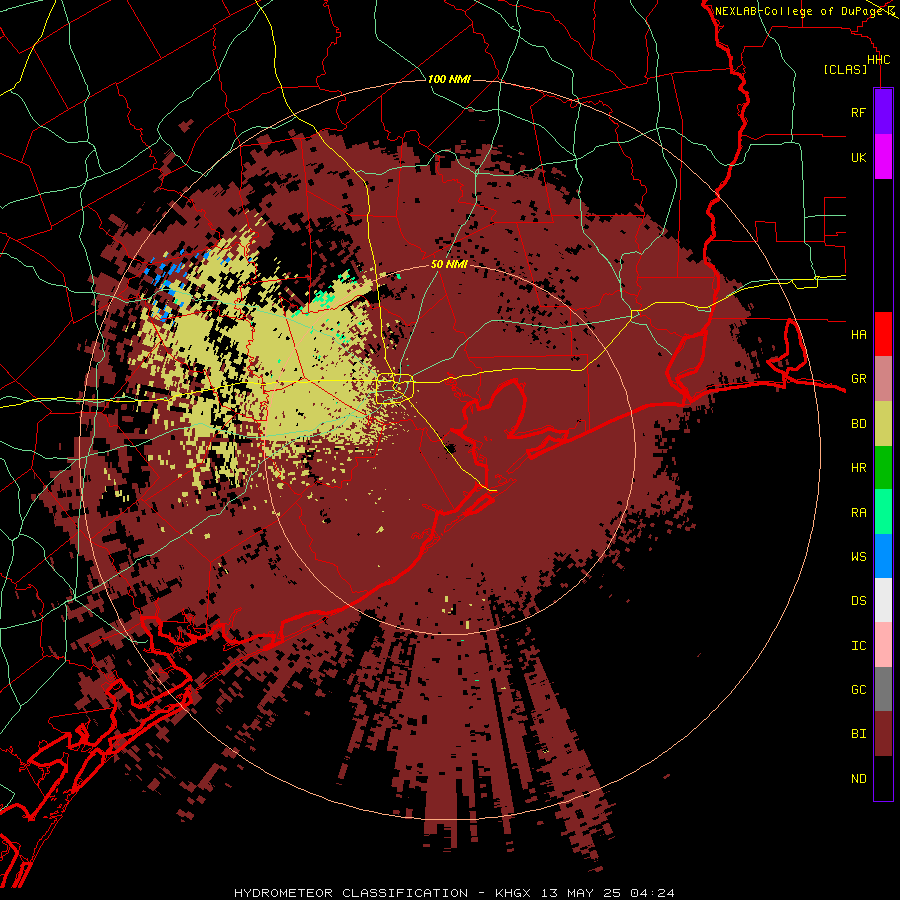
Task: Click the WS blue legend swatch
Action: coord(883,556)
